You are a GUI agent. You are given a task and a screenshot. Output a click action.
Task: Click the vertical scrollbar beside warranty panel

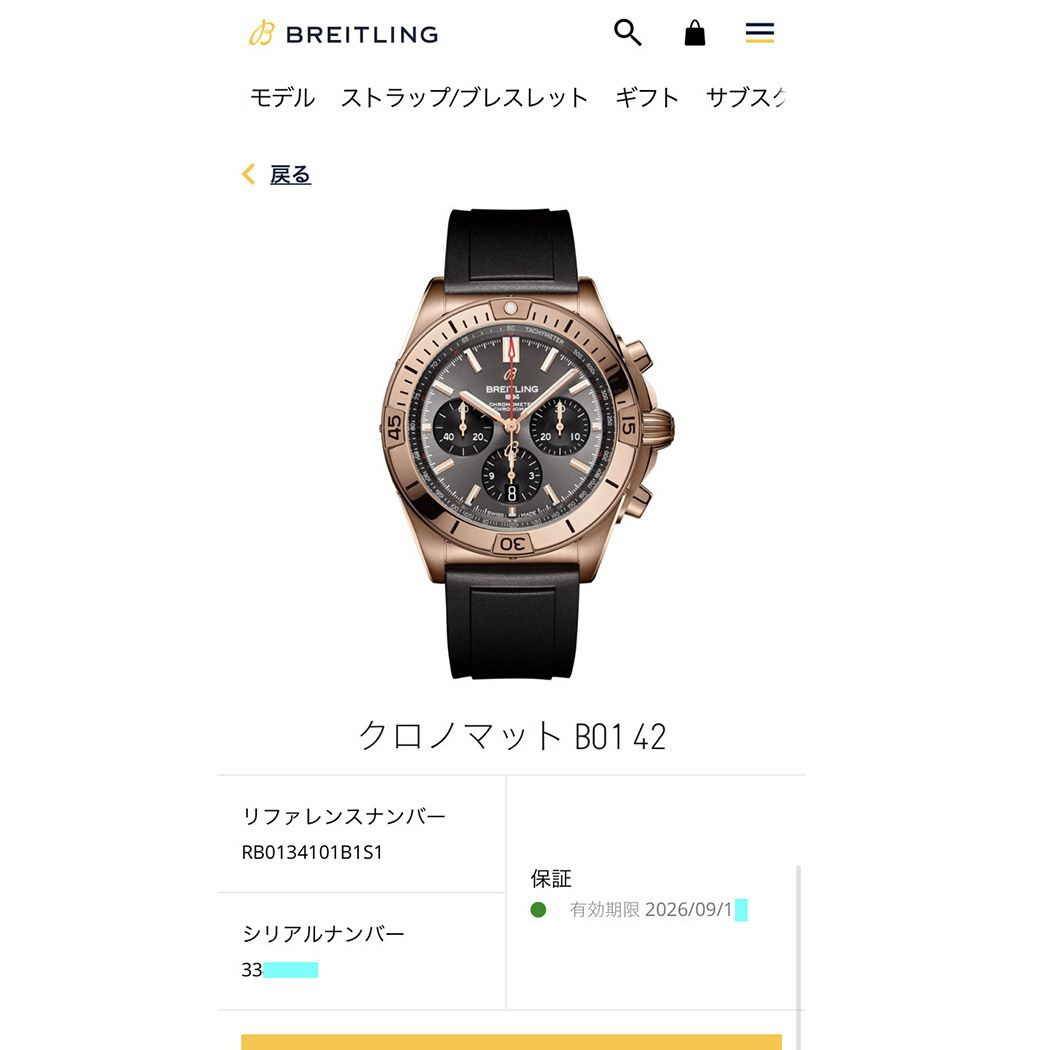pos(798,957)
